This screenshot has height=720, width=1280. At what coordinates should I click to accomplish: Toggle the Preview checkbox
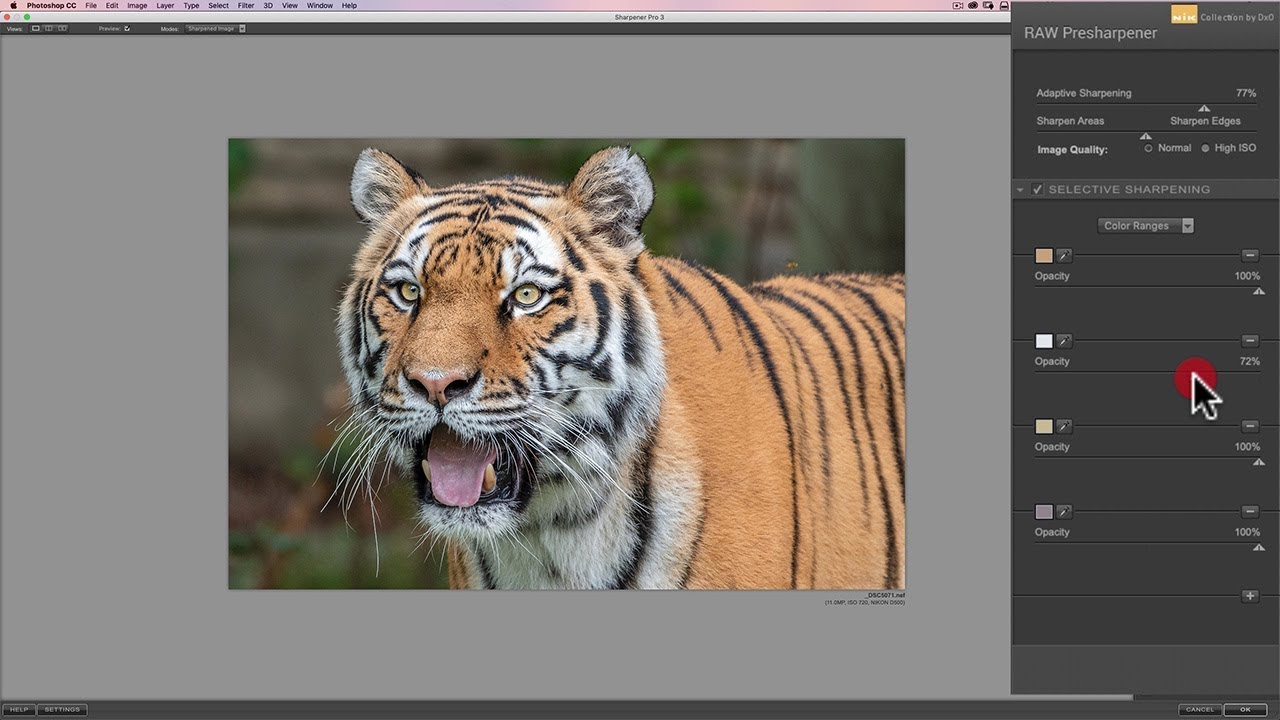[x=127, y=29]
